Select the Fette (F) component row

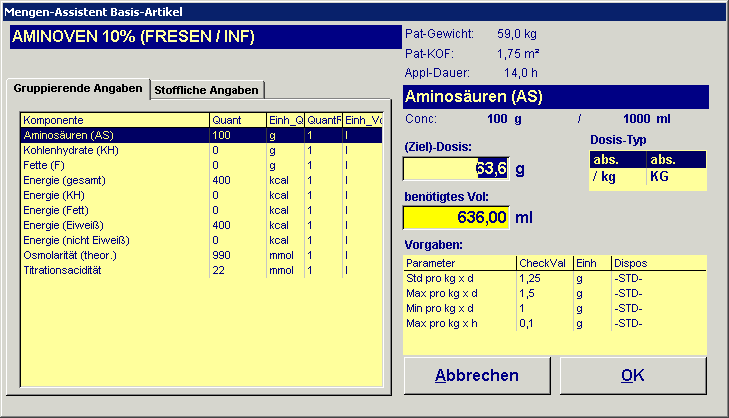pyautogui.click(x=202, y=165)
